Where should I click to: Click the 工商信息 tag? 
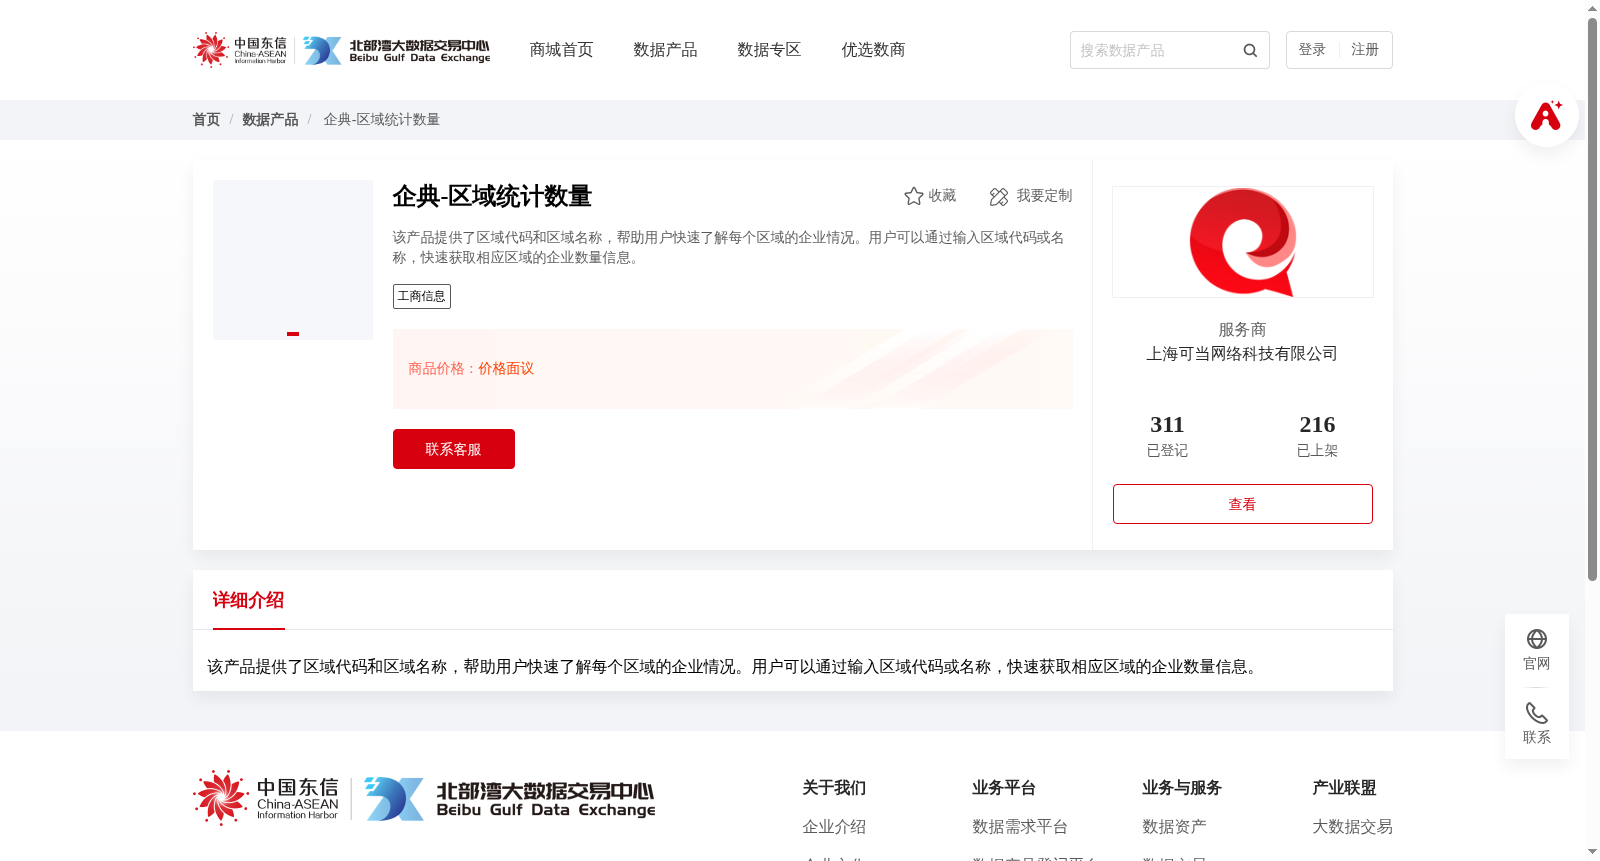click(422, 296)
